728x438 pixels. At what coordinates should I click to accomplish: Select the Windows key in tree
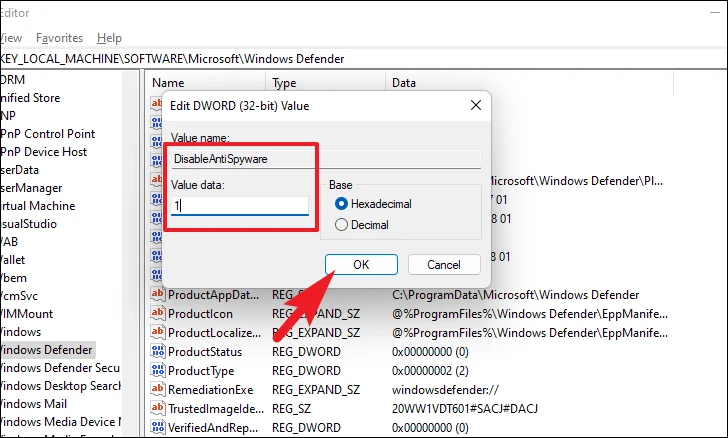20,332
